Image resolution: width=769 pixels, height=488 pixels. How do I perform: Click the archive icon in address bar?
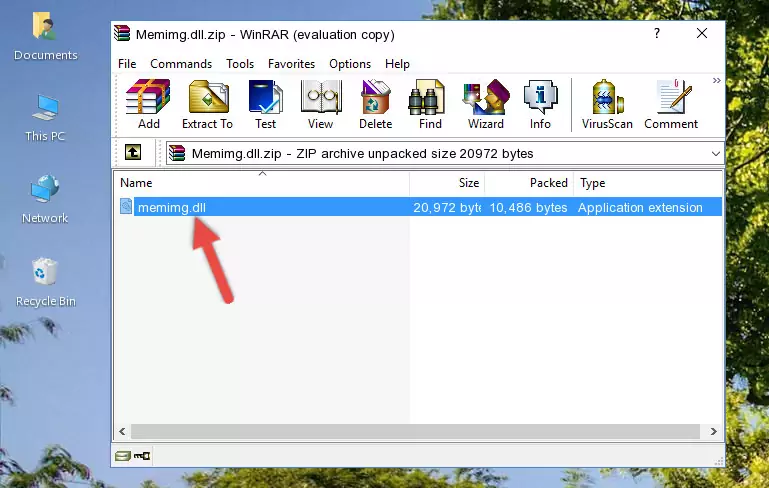tap(177, 154)
